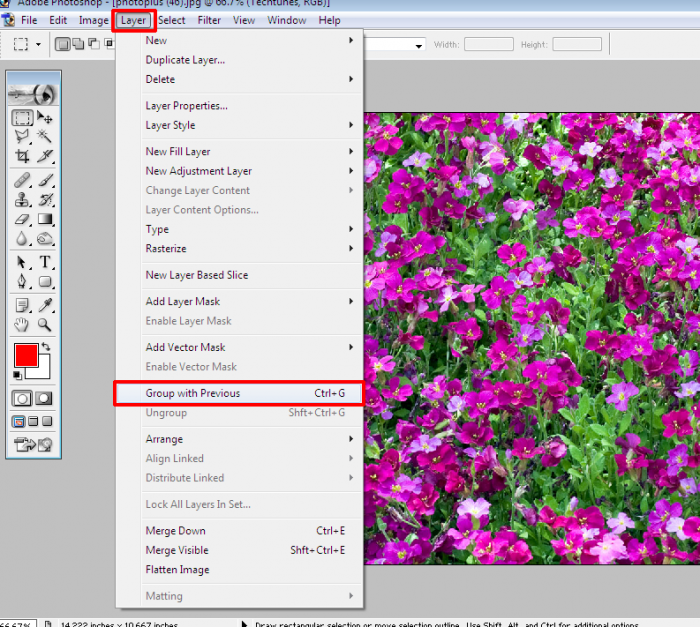
Task: Pick the Eraser tool
Action: (22, 219)
